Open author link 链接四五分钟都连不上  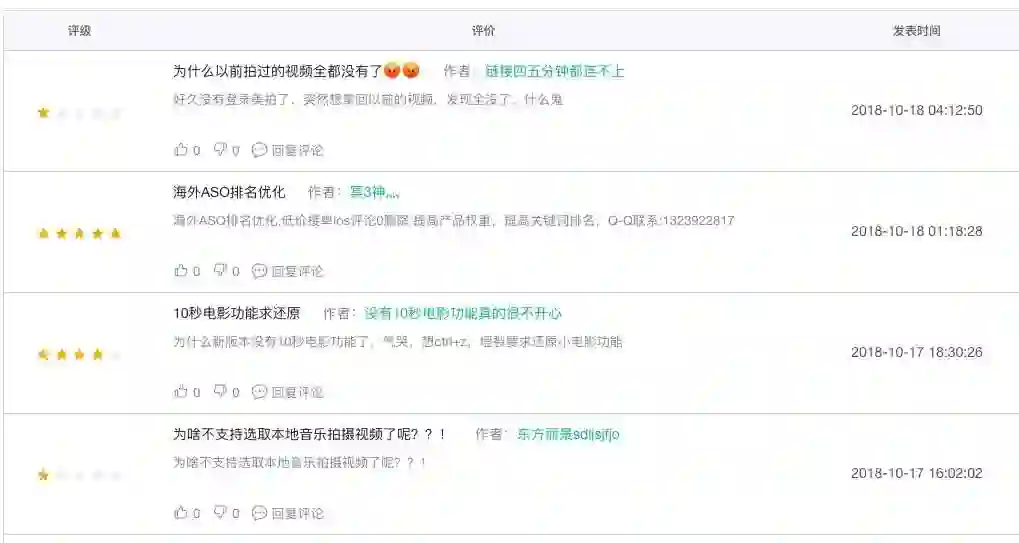pyautogui.click(x=554, y=71)
